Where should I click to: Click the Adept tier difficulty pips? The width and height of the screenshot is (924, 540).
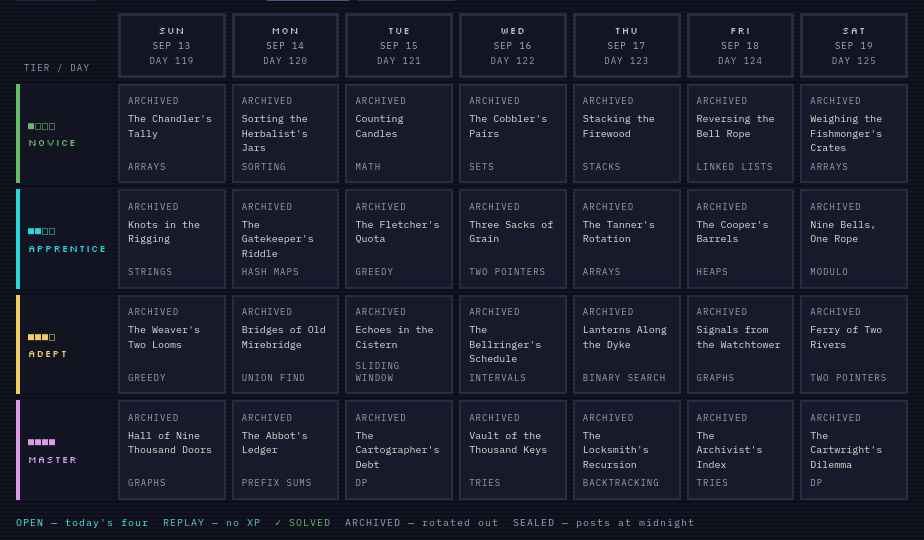(x=41, y=337)
